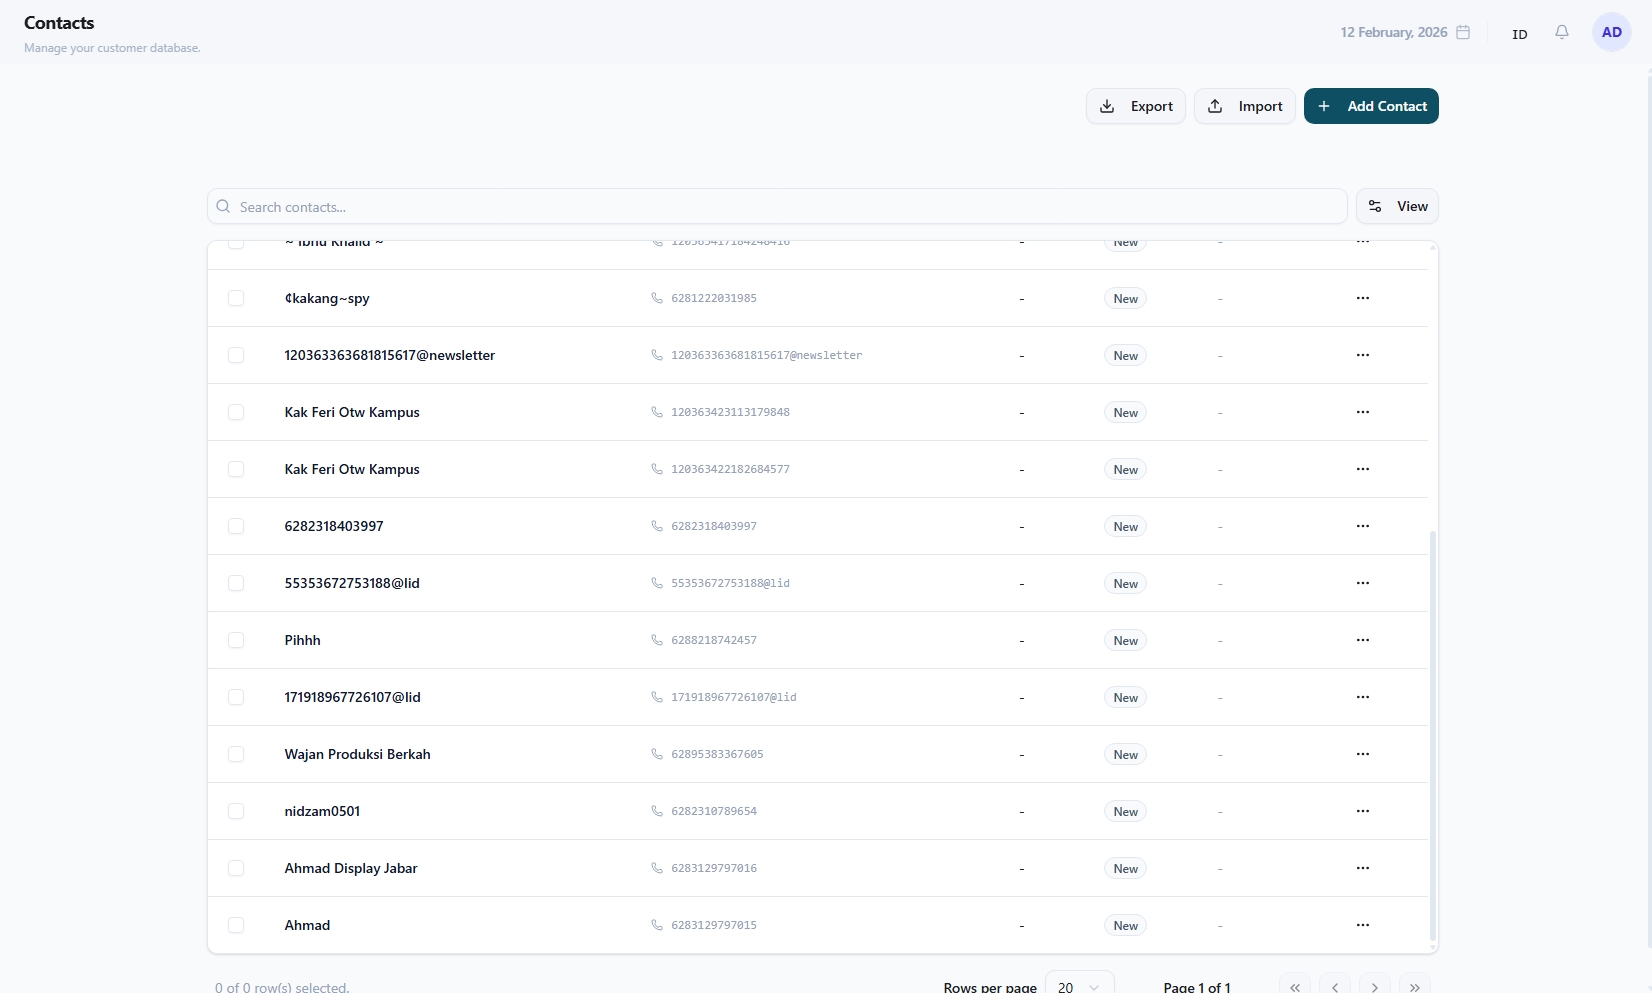Viewport: 1652px width, 993px height.
Task: Click the AD user avatar
Action: click(x=1611, y=33)
